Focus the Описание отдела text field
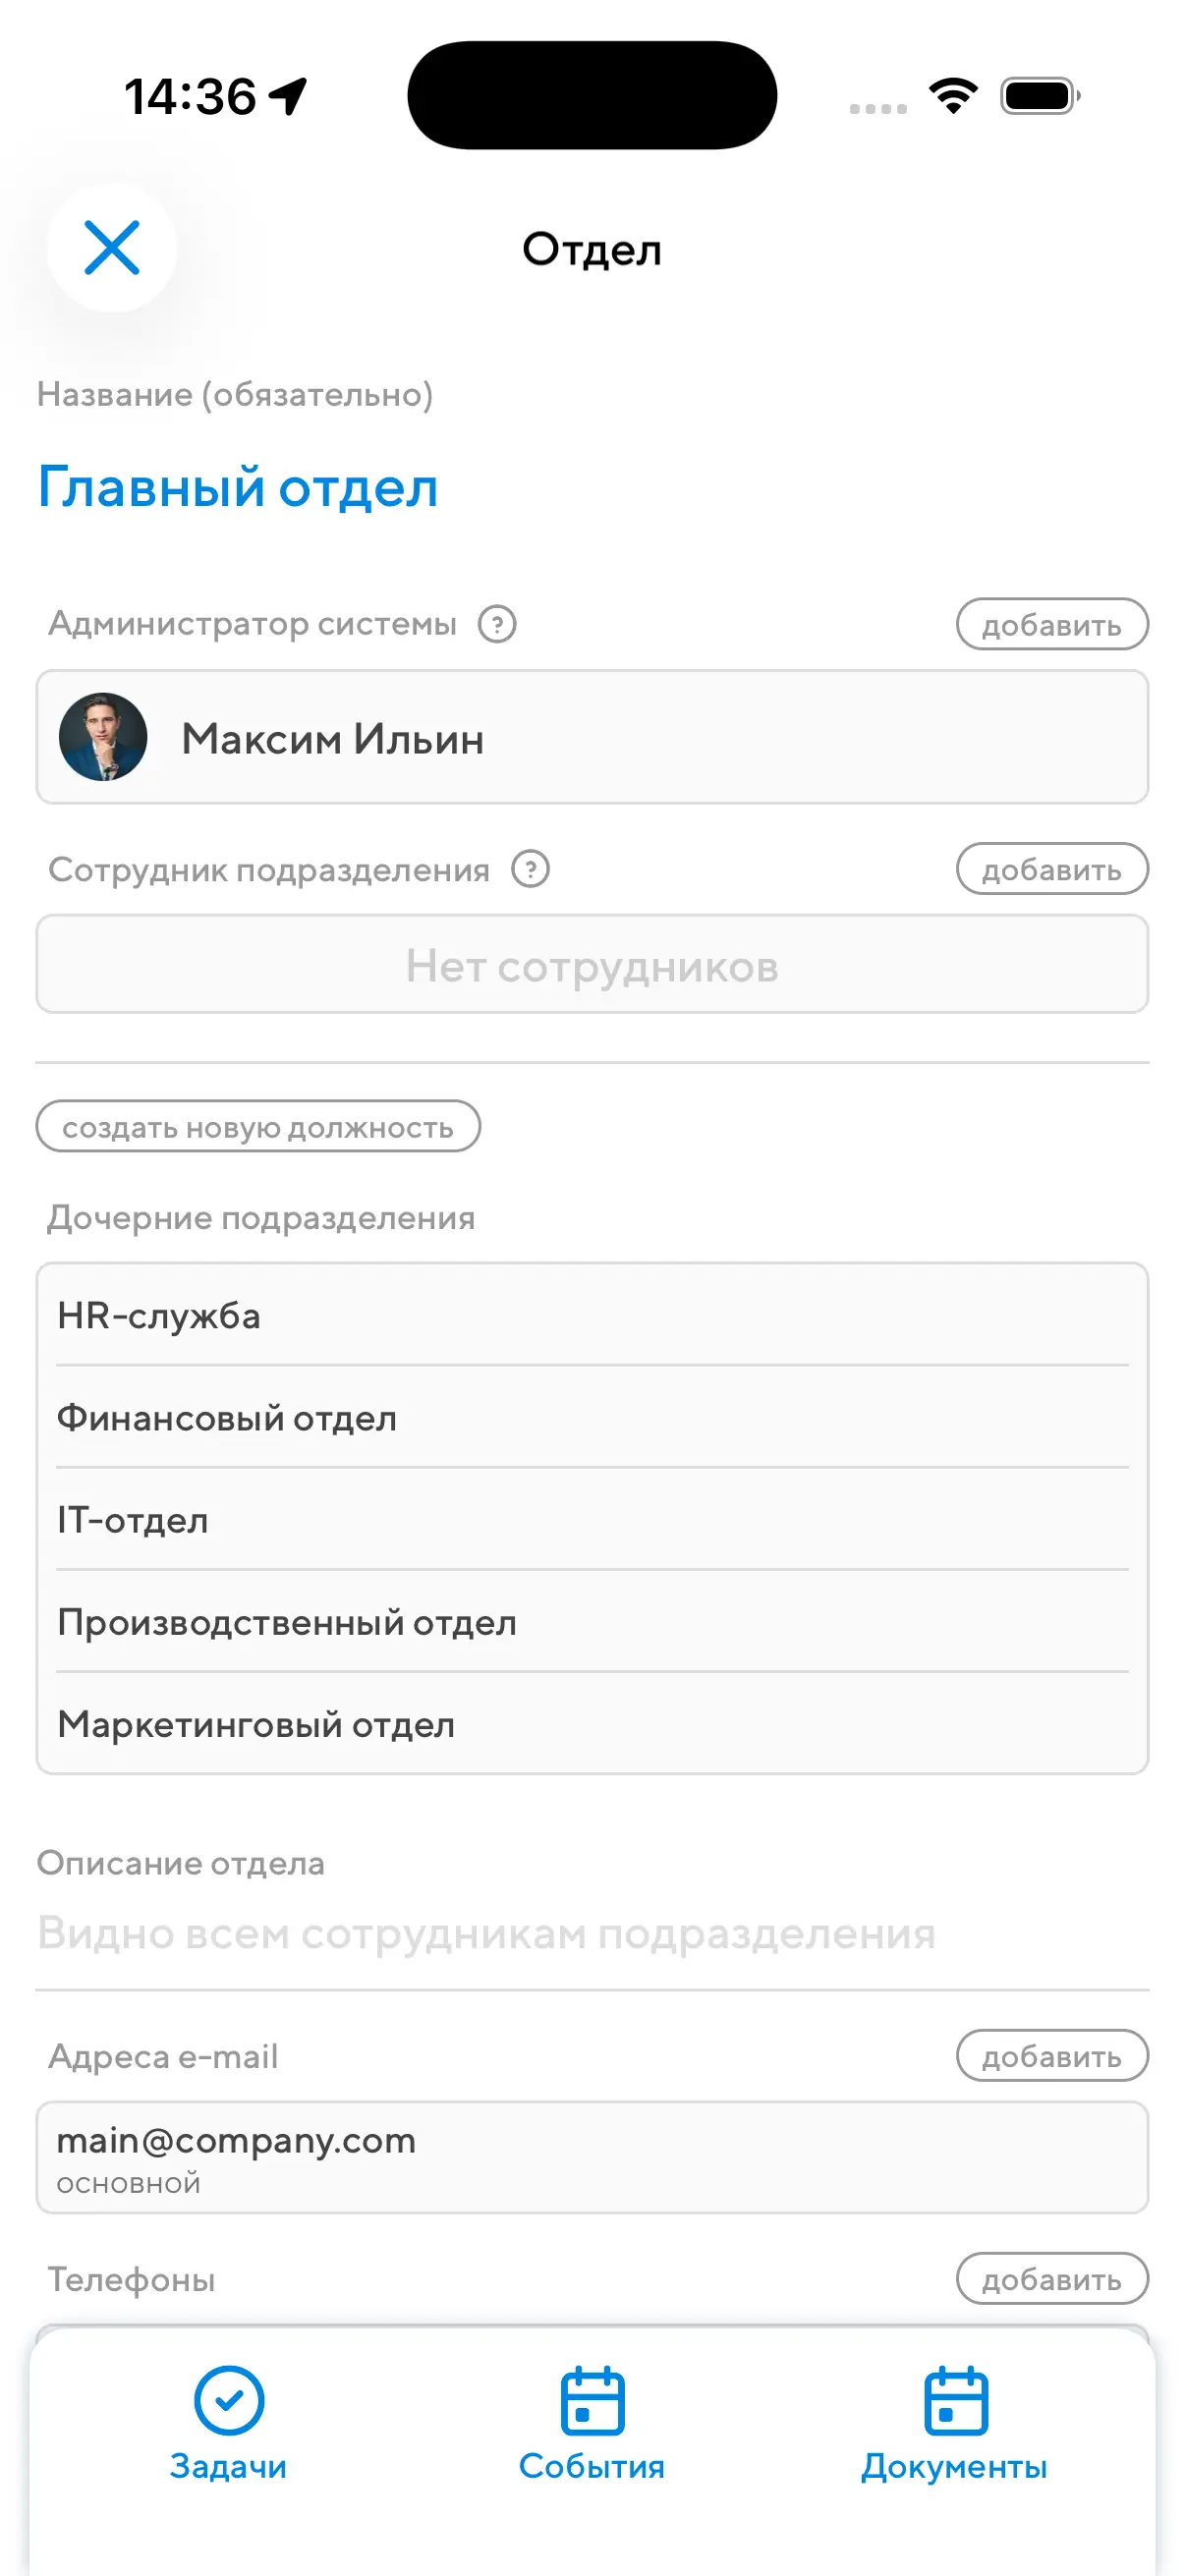The height and width of the screenshot is (2576, 1185). 592,1933
